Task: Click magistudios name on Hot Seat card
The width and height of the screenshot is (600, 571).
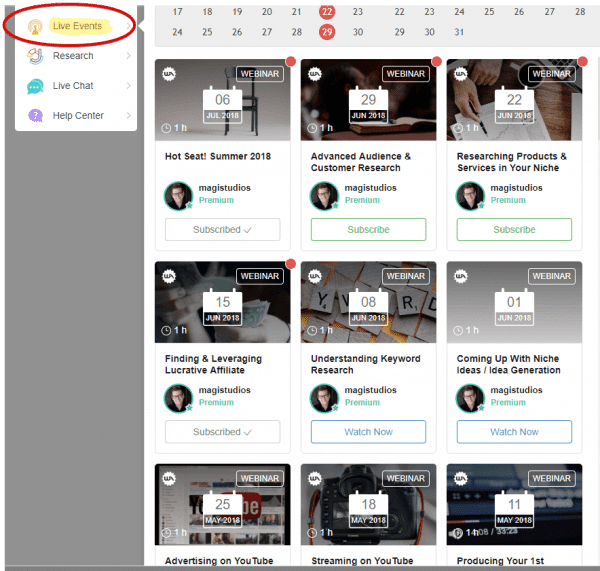Action: pos(225,188)
